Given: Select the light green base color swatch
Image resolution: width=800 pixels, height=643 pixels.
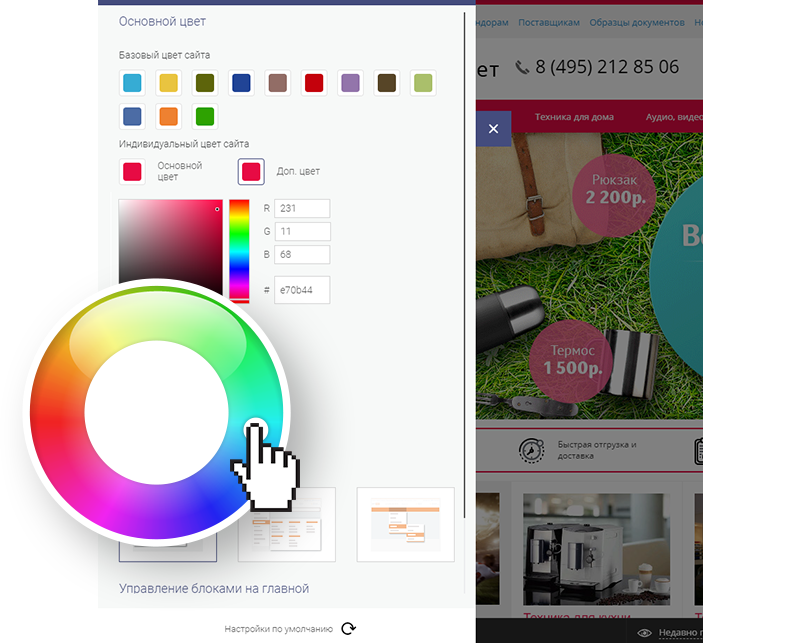Looking at the screenshot, I should click(x=423, y=83).
